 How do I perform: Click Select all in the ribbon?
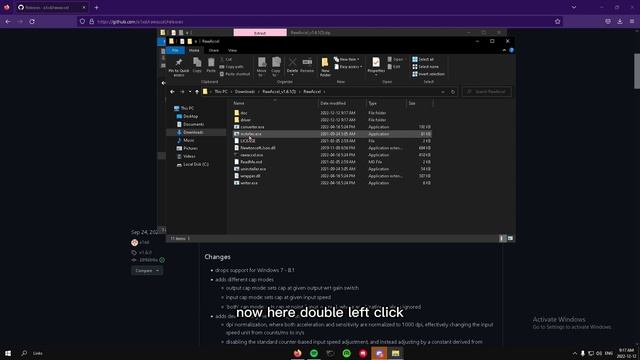click(423, 59)
